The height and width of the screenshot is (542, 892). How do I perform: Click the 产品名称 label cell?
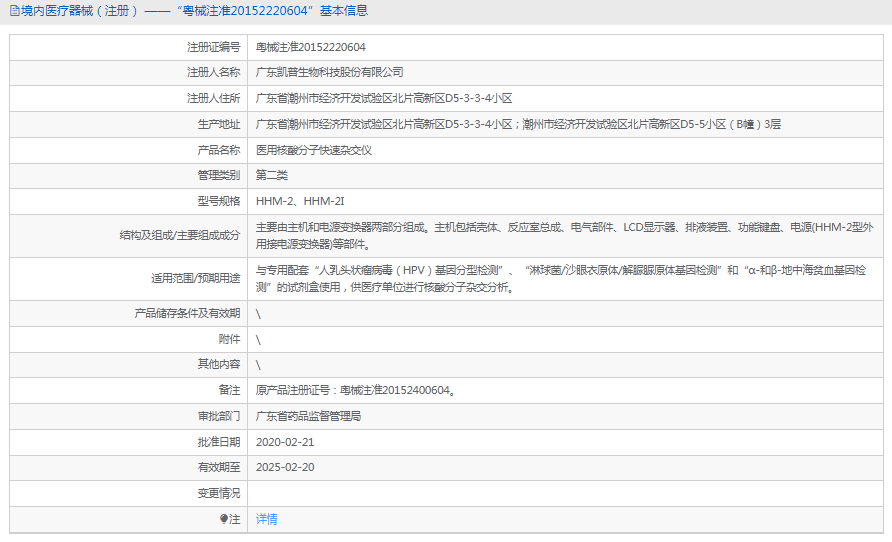click(218, 150)
